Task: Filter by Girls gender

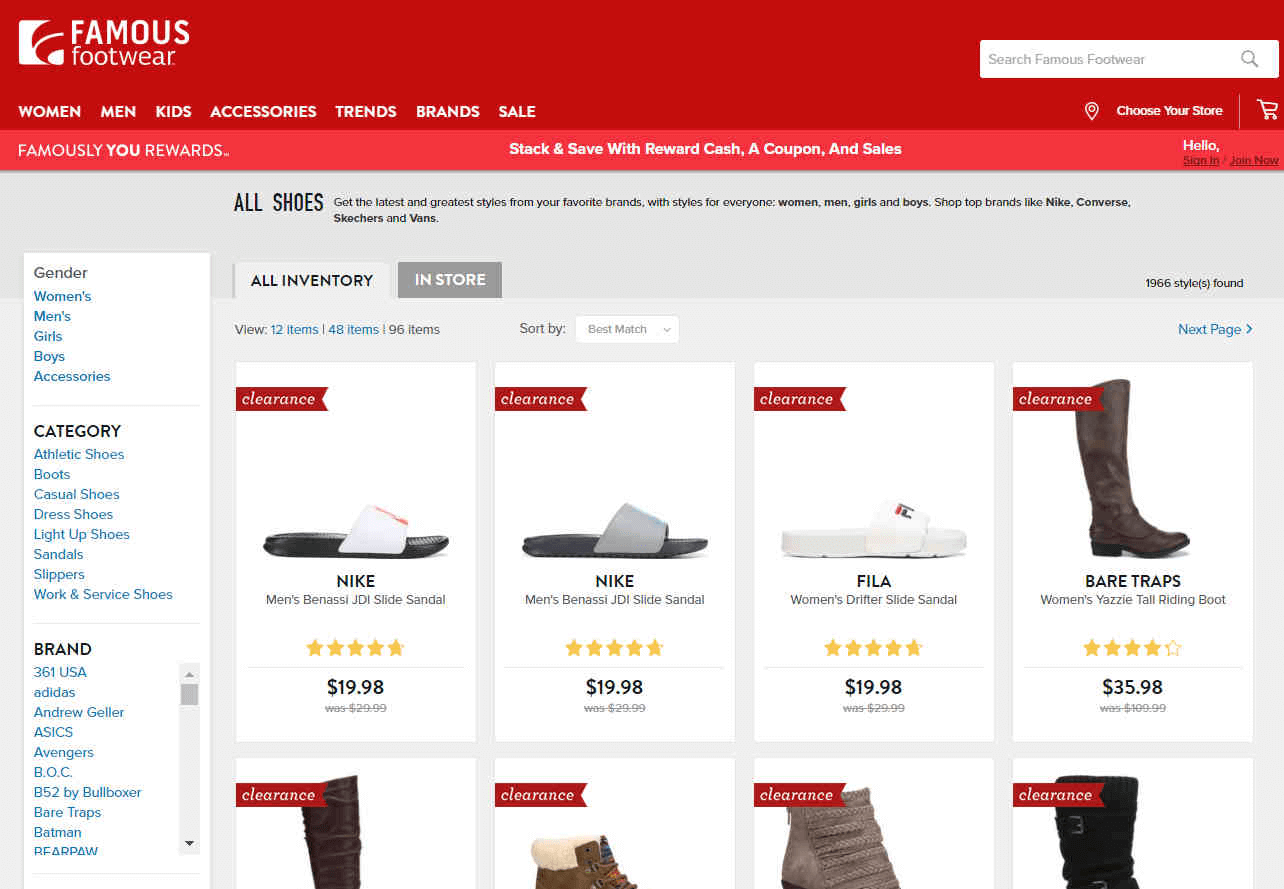Action: click(x=48, y=336)
